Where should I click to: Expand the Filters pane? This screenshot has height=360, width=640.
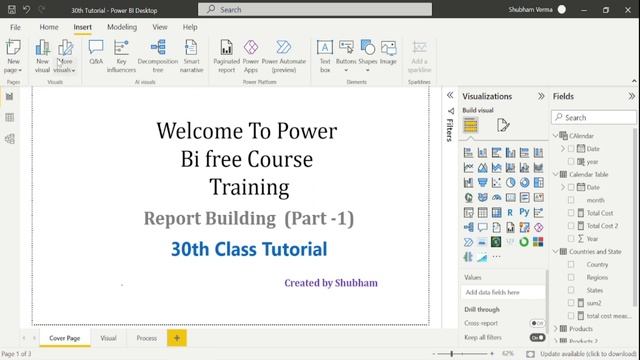(450, 95)
